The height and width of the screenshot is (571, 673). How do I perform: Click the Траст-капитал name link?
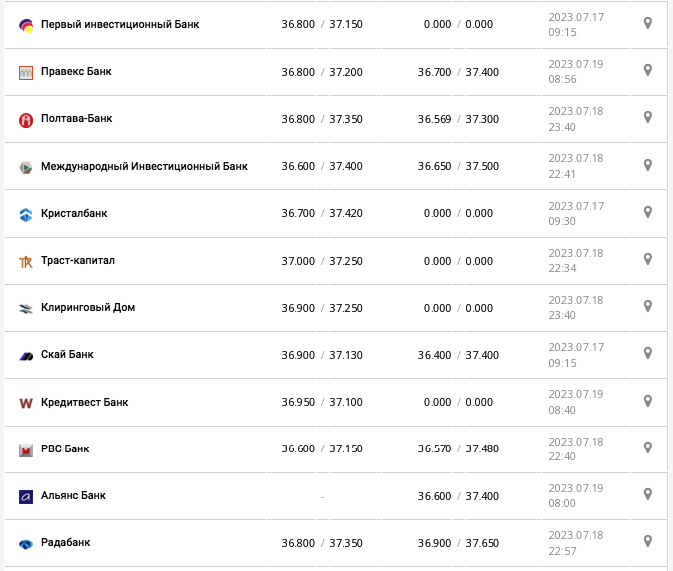[78, 261]
